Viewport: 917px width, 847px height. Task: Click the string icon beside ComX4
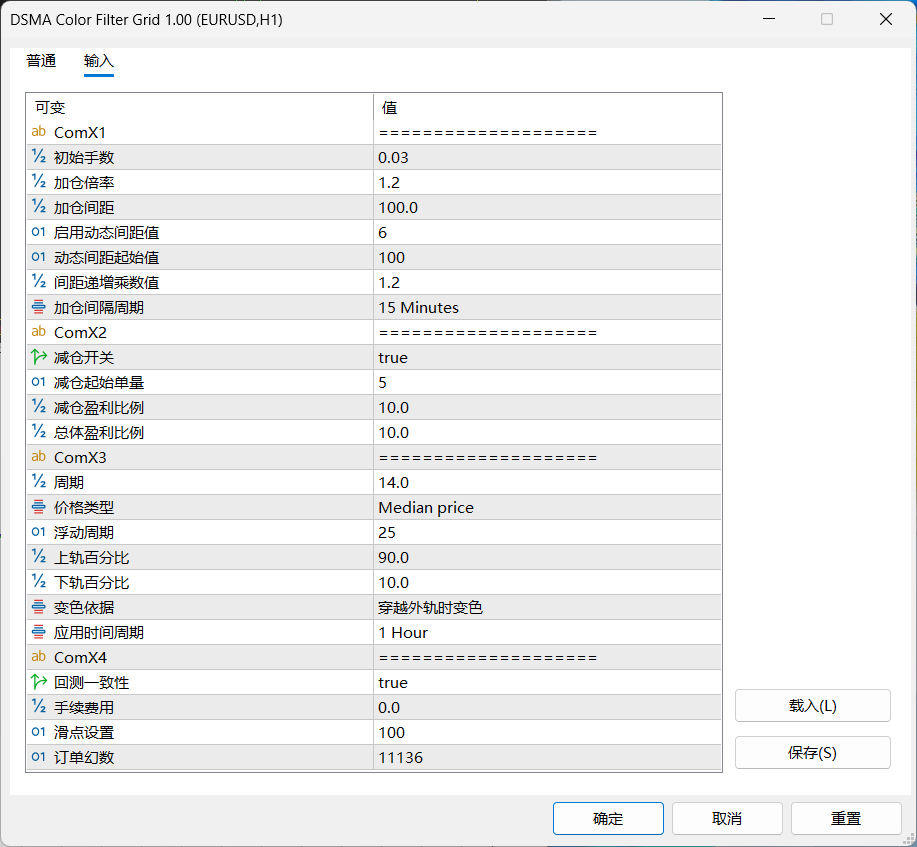tap(39, 657)
